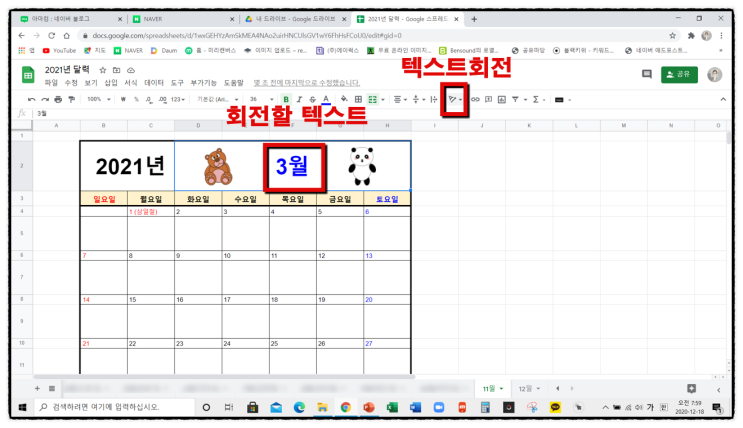Add a new sheet with plus button
The image size is (743, 428).
click(x=37, y=389)
